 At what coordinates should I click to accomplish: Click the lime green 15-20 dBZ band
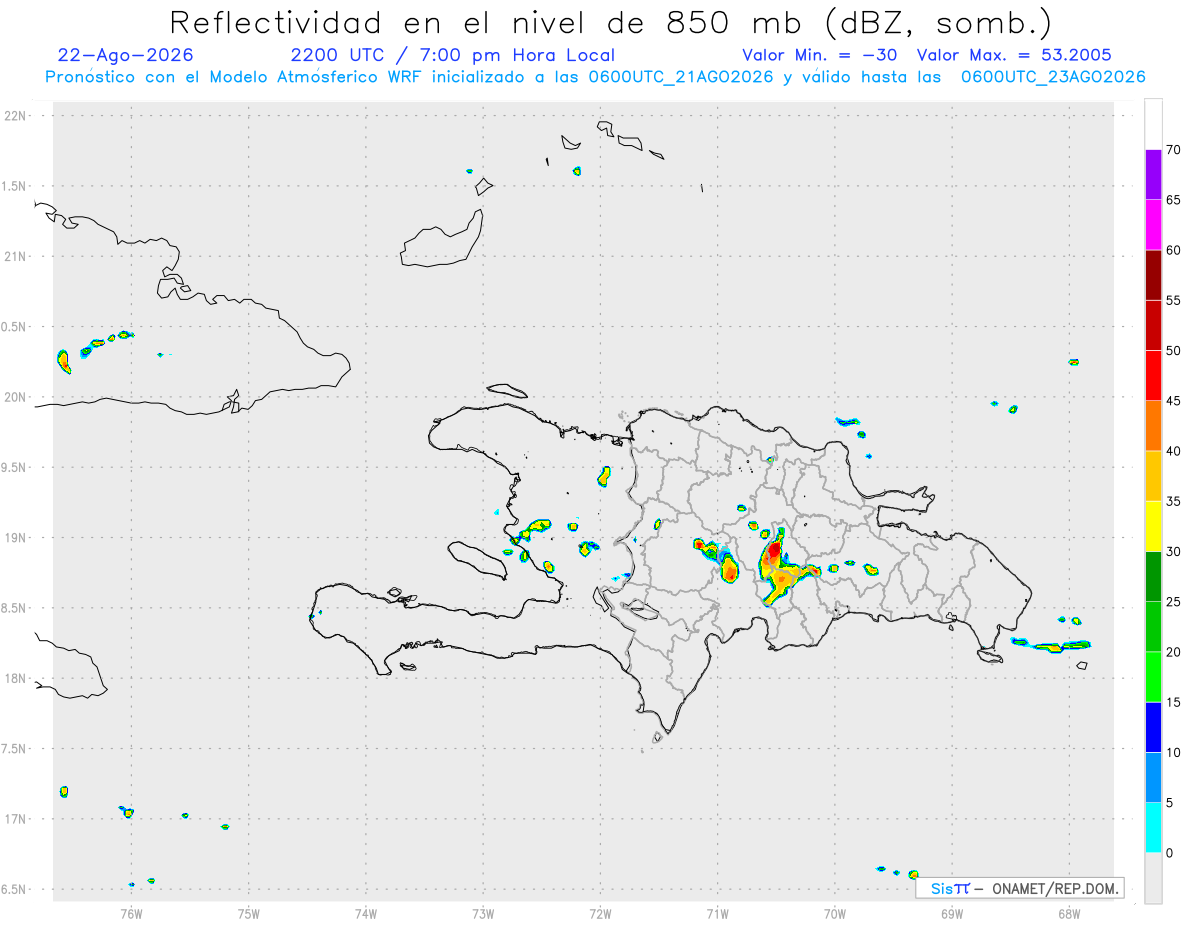1153,677
